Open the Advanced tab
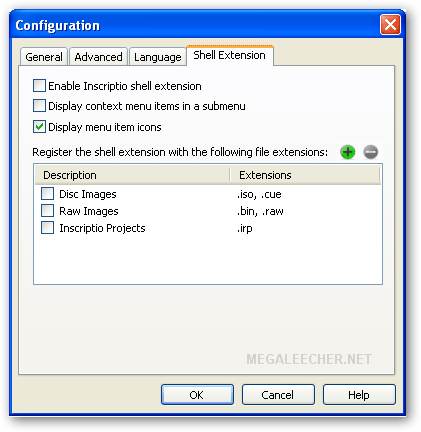The image size is (421, 432). (x=98, y=57)
